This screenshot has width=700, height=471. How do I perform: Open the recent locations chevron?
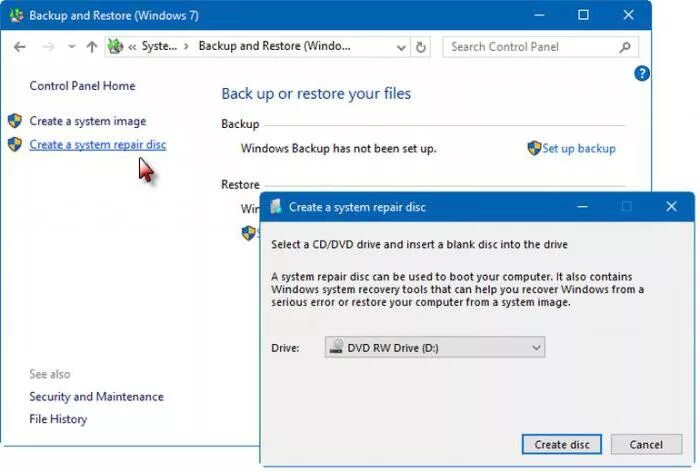pos(71,46)
